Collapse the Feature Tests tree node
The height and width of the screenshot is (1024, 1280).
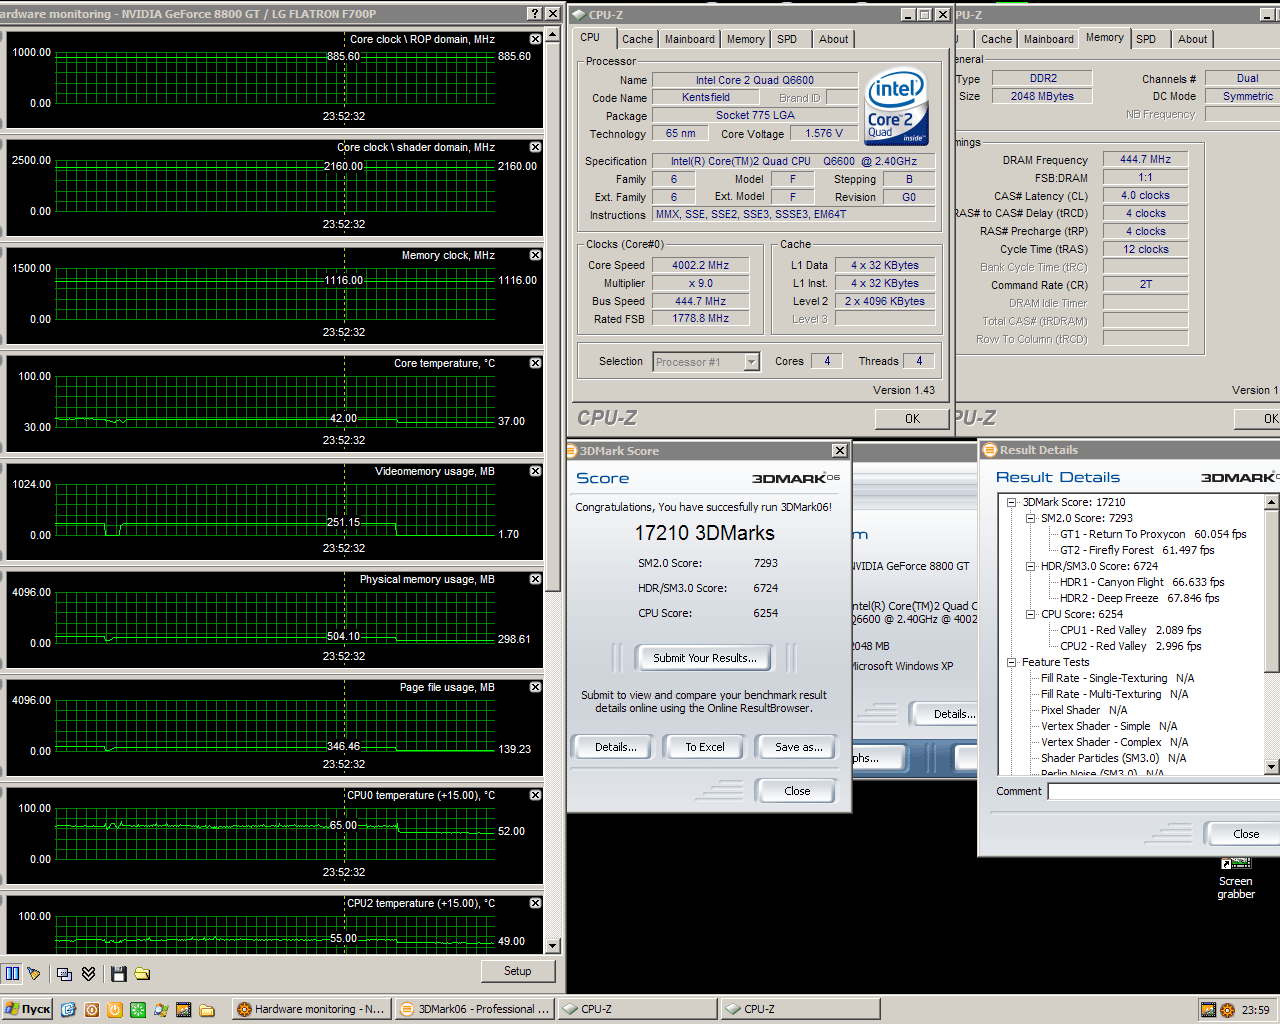(1011, 662)
